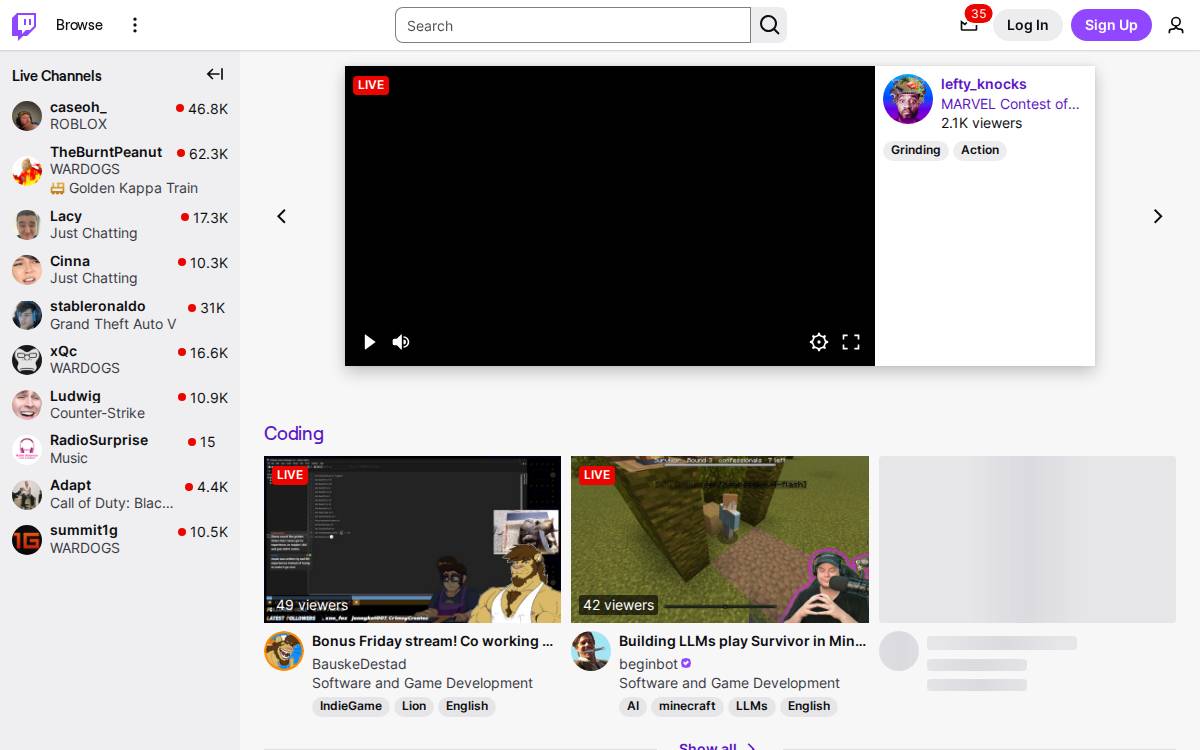Click the search magnifier button
This screenshot has width=1200, height=750.
point(769,25)
